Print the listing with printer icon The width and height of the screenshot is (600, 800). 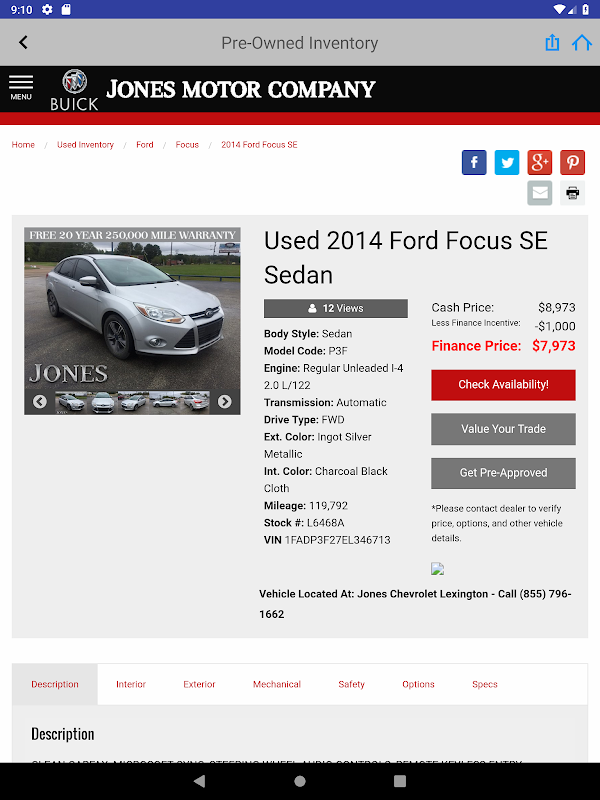pyautogui.click(x=572, y=193)
